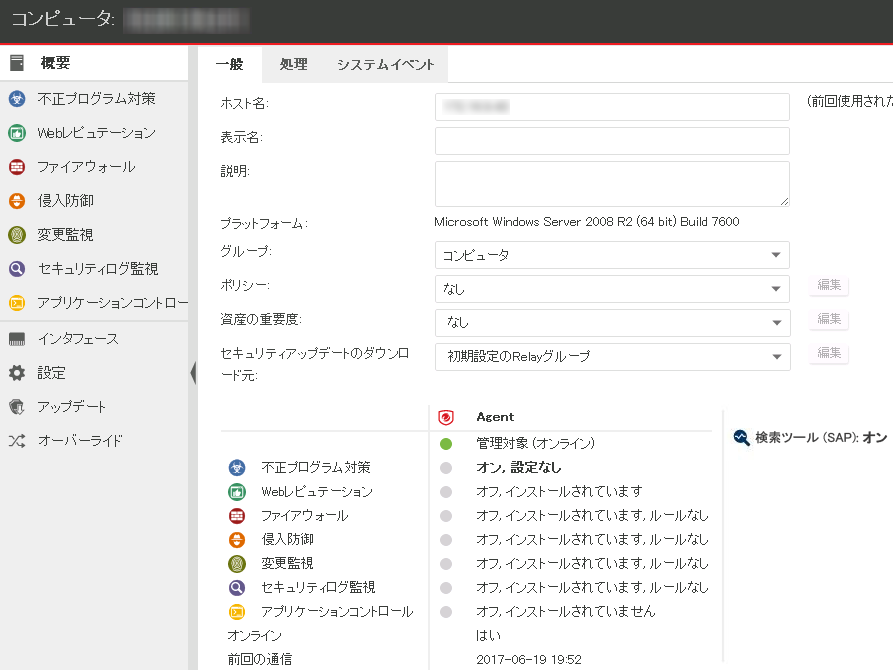This screenshot has width=893, height=672.
Task: Open the アップデート sidebar item
Action: pos(71,407)
